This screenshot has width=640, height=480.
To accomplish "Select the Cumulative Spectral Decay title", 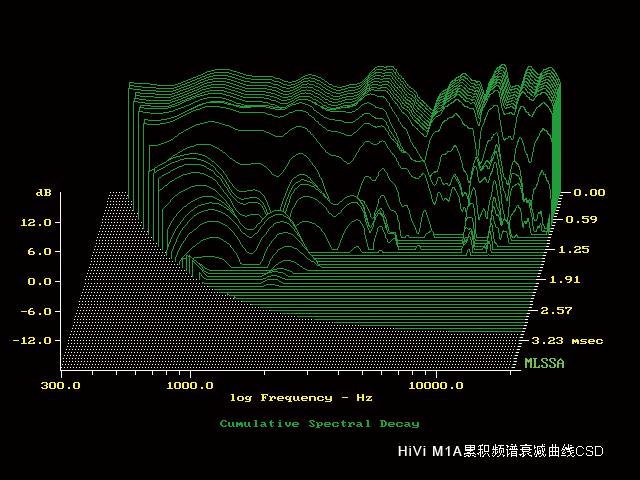I will (319, 424).
